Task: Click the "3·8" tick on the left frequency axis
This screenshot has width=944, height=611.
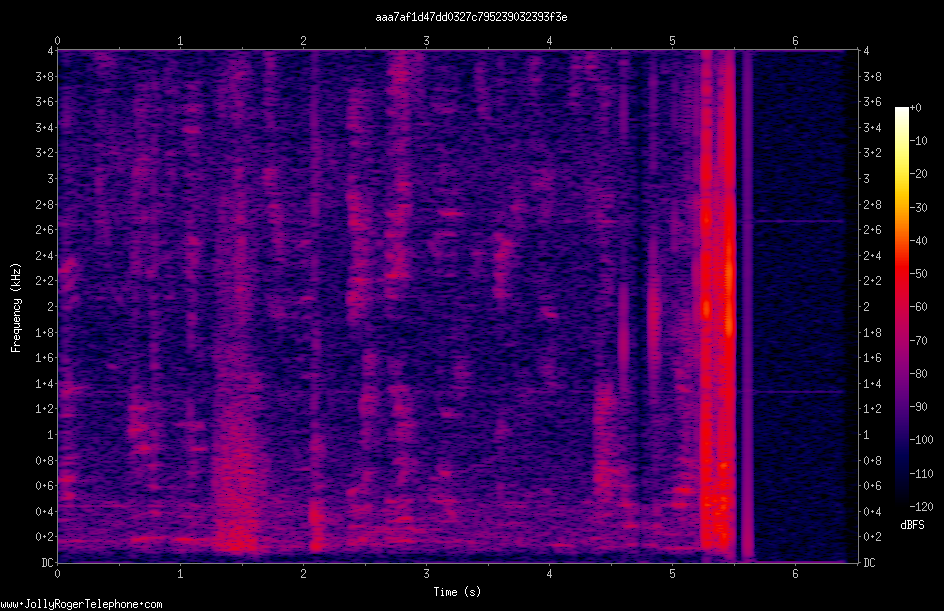Action: coord(44,76)
